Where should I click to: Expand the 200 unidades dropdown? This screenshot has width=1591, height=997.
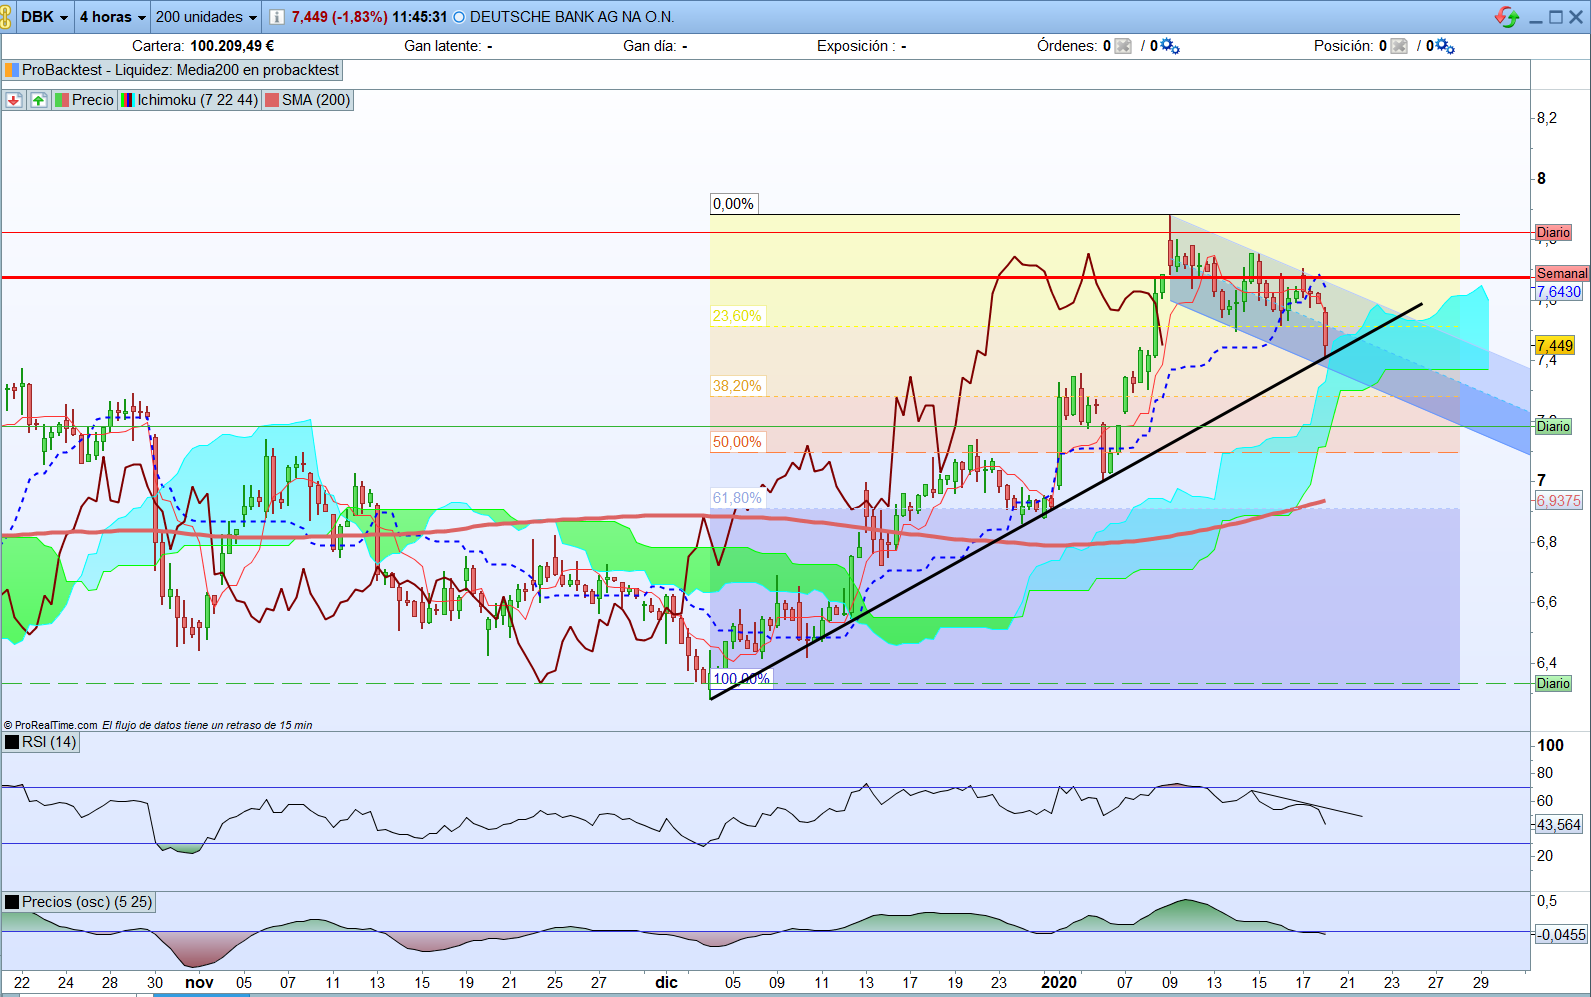[x=206, y=17]
